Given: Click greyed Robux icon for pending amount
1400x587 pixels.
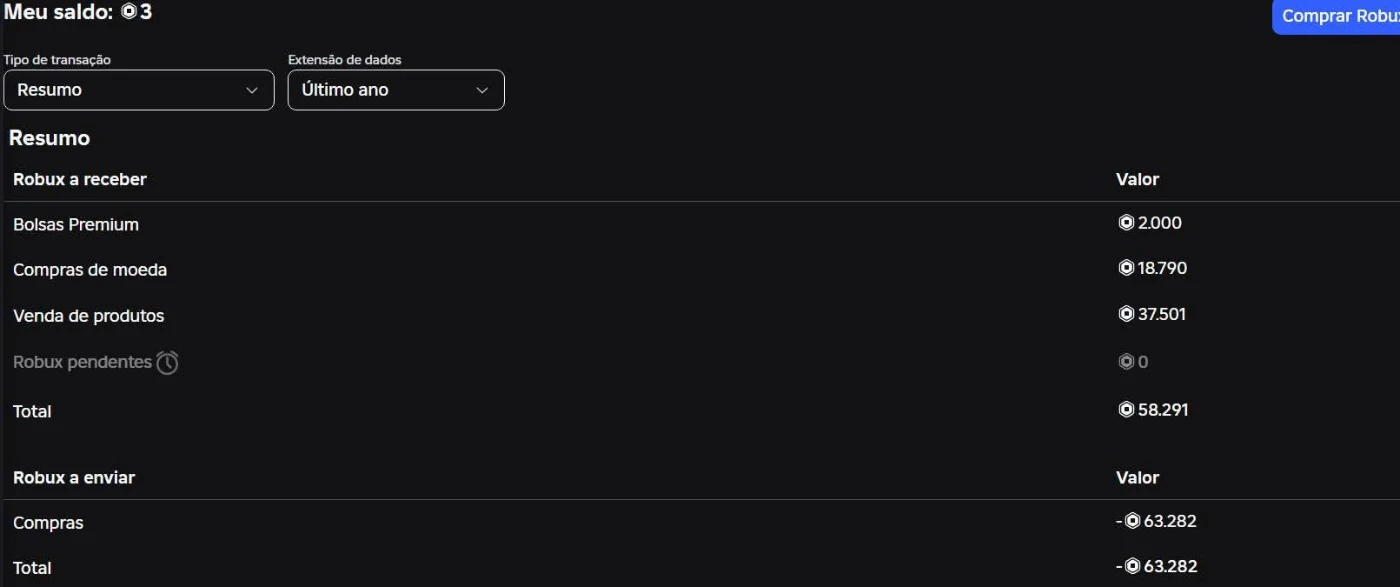Looking at the screenshot, I should (1126, 362).
